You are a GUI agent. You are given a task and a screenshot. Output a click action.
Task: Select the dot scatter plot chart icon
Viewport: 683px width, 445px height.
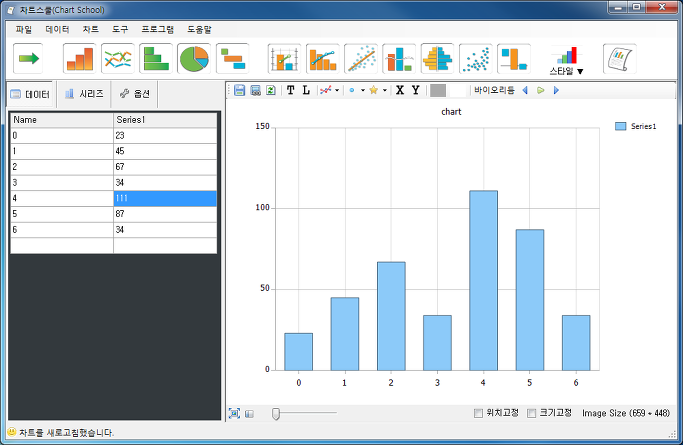476,58
